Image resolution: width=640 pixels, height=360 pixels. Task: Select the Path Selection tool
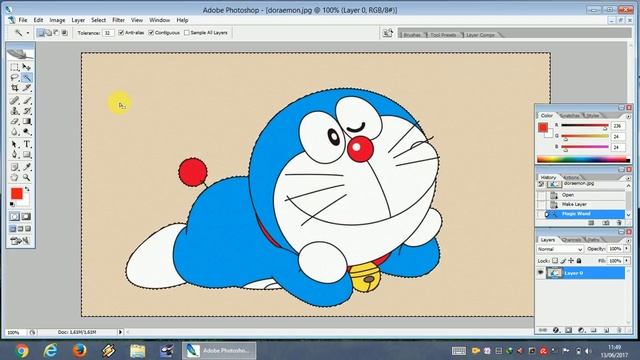coord(15,144)
